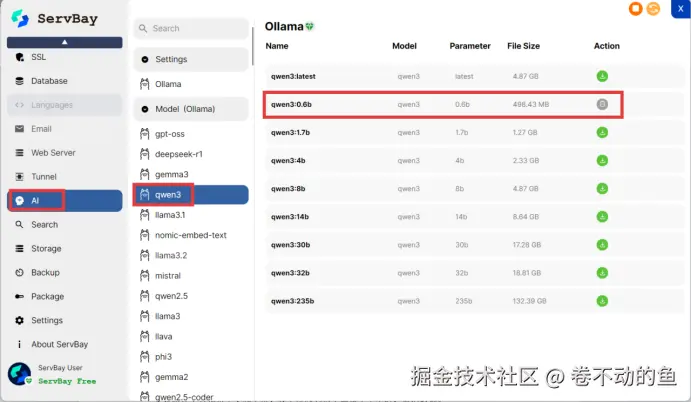This screenshot has height=402, width=691.
Task: Download the qwen3:8b model
Action: click(x=602, y=189)
